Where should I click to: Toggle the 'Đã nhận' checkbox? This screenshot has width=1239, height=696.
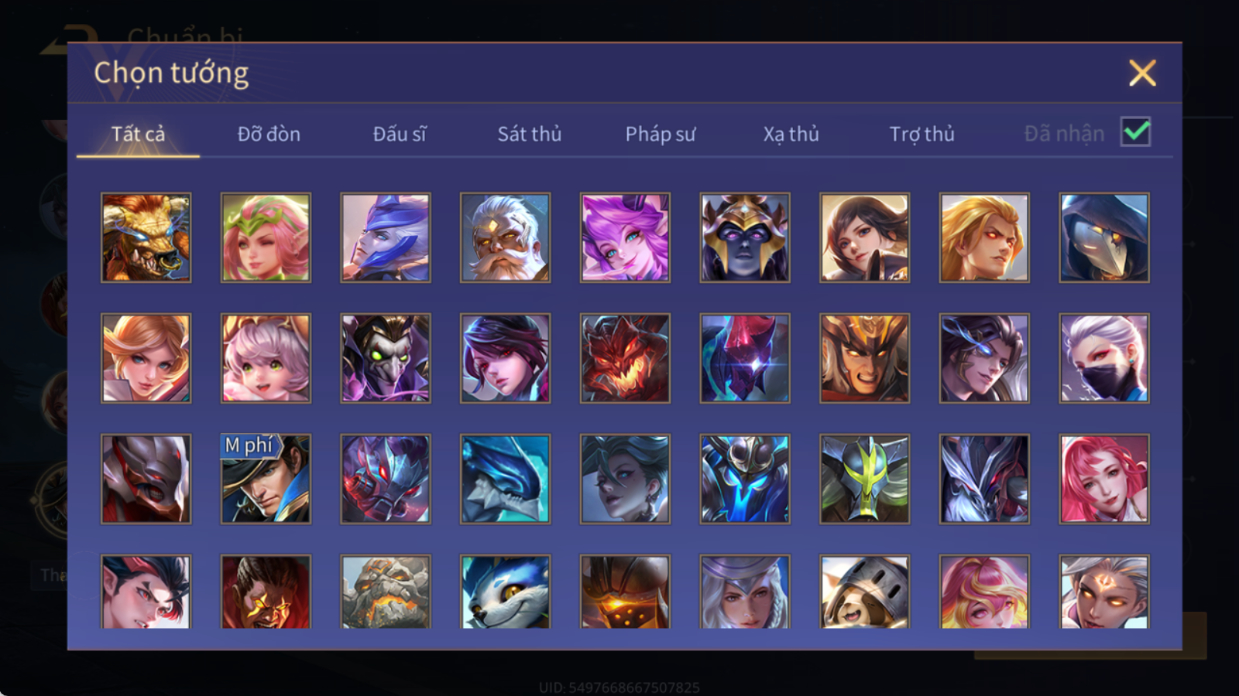pyautogui.click(x=1135, y=132)
